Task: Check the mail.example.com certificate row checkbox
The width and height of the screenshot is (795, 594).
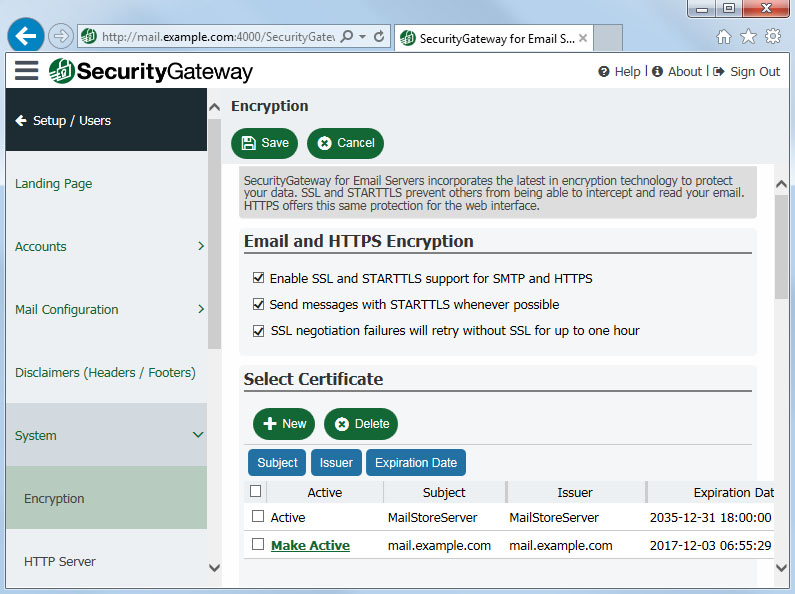Action: (x=258, y=544)
